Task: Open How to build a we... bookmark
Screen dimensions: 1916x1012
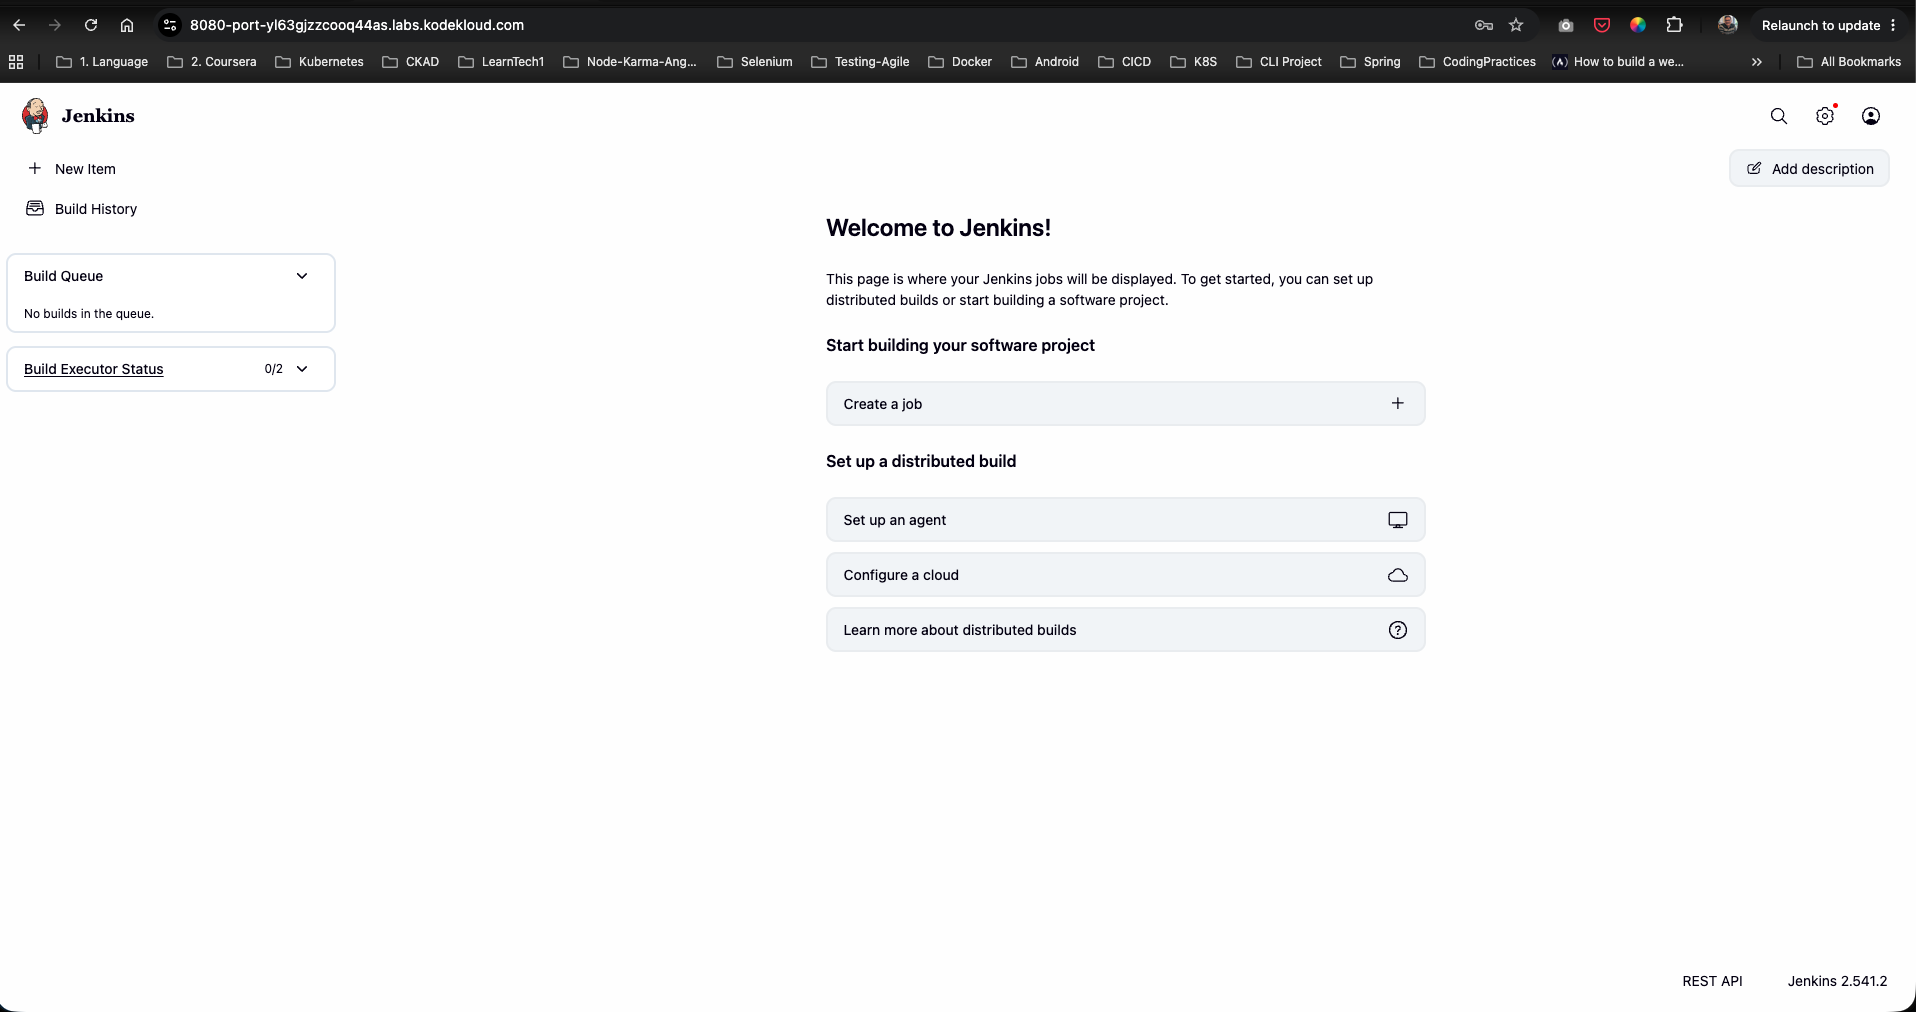Action: click(1618, 62)
